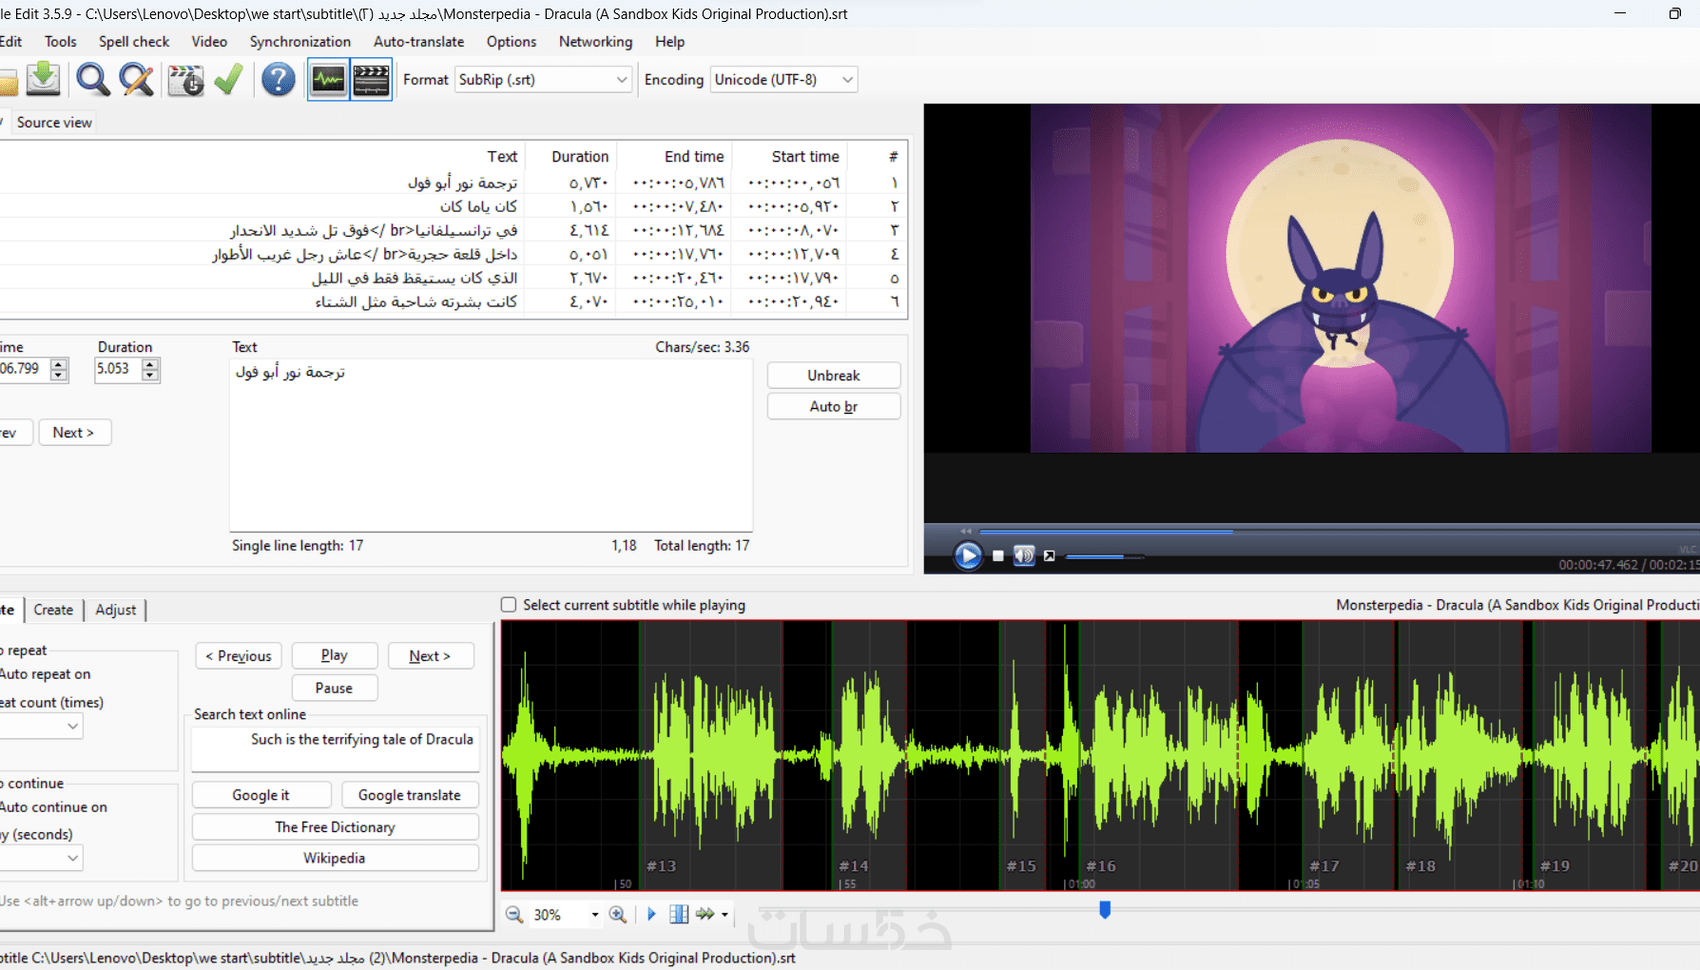Click the Wikipedia button
The height and width of the screenshot is (970, 1700).
335,858
